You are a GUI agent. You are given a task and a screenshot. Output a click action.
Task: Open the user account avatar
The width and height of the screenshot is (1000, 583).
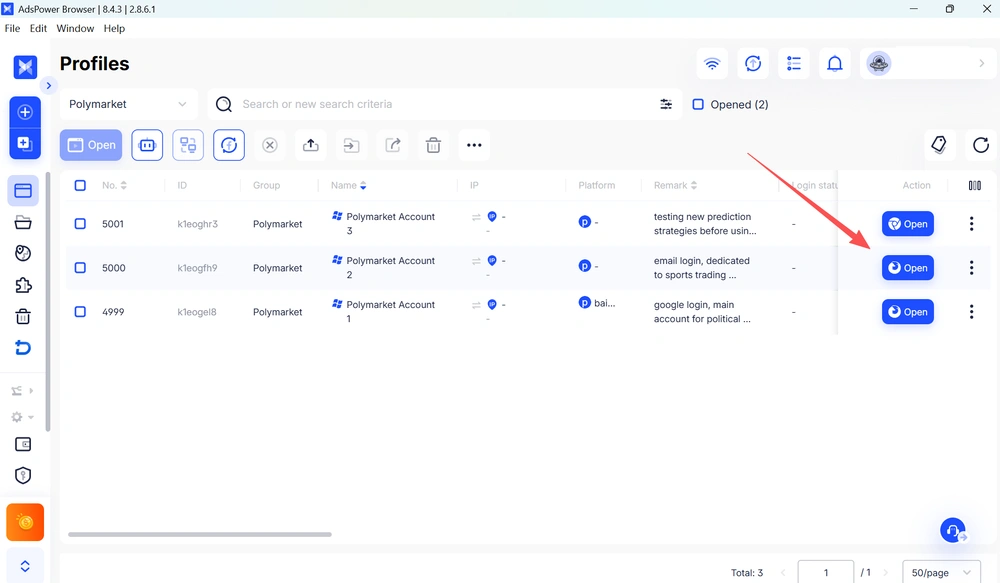(879, 63)
